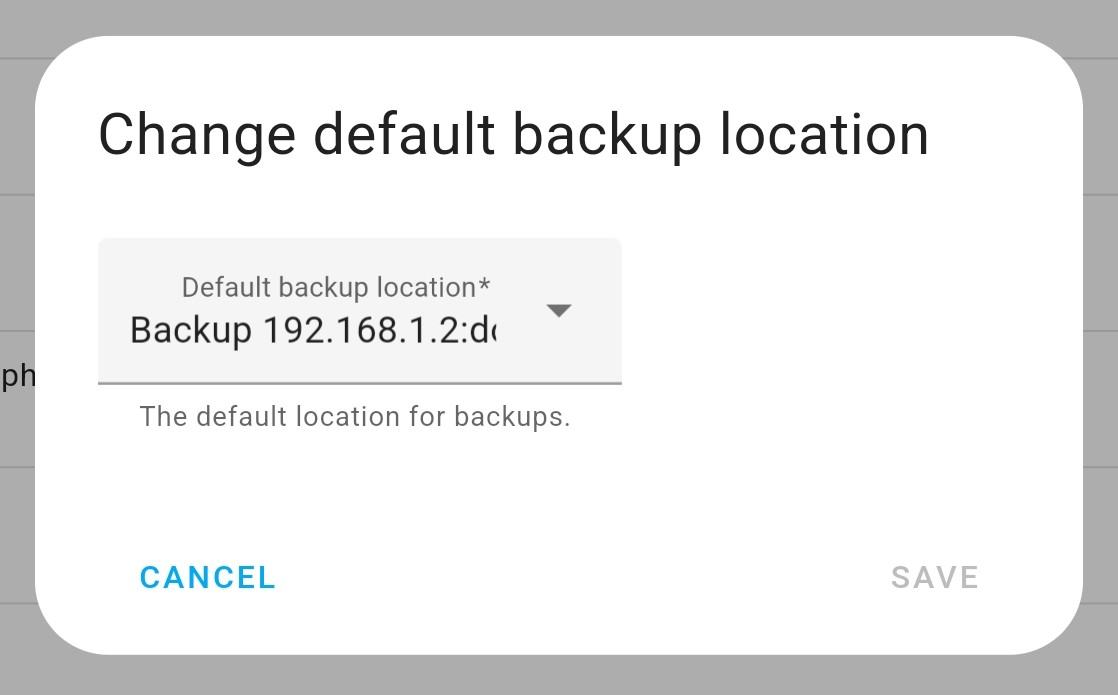Click the underline of the select field

click(x=359, y=383)
